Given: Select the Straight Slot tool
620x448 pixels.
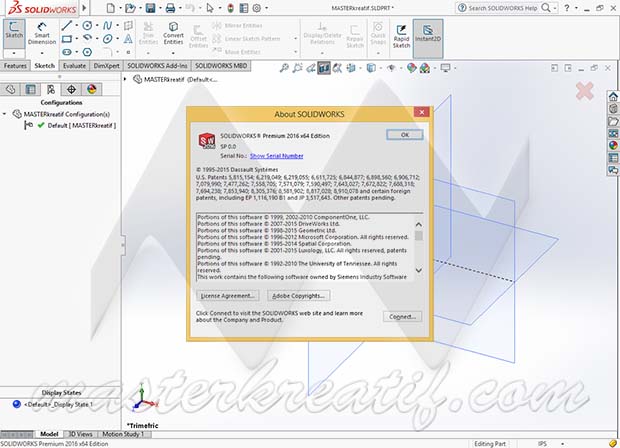Looking at the screenshot, I should [x=66, y=52].
